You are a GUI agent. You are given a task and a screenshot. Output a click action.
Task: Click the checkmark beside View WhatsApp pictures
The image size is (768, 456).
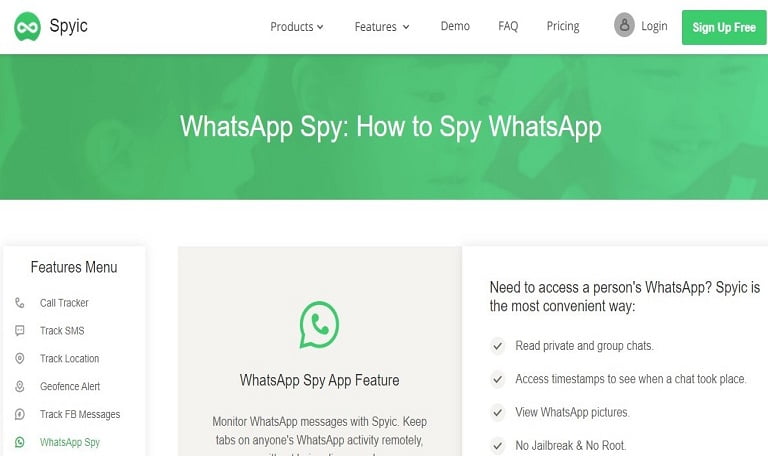coord(498,412)
